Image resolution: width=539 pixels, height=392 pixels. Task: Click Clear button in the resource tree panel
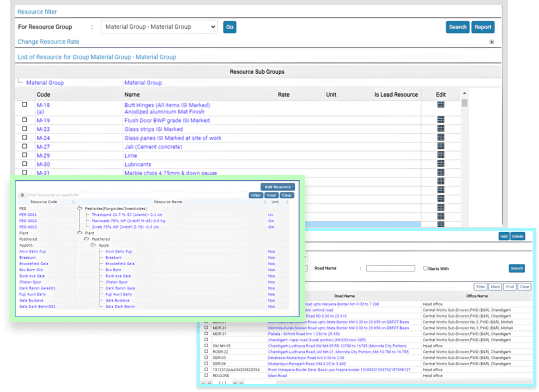tap(287, 195)
